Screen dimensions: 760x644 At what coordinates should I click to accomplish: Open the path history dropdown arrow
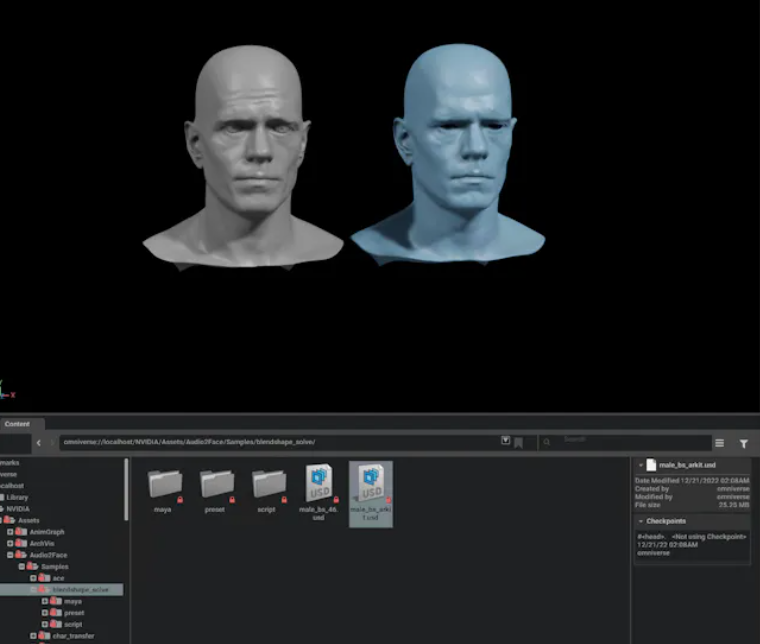tap(506, 440)
